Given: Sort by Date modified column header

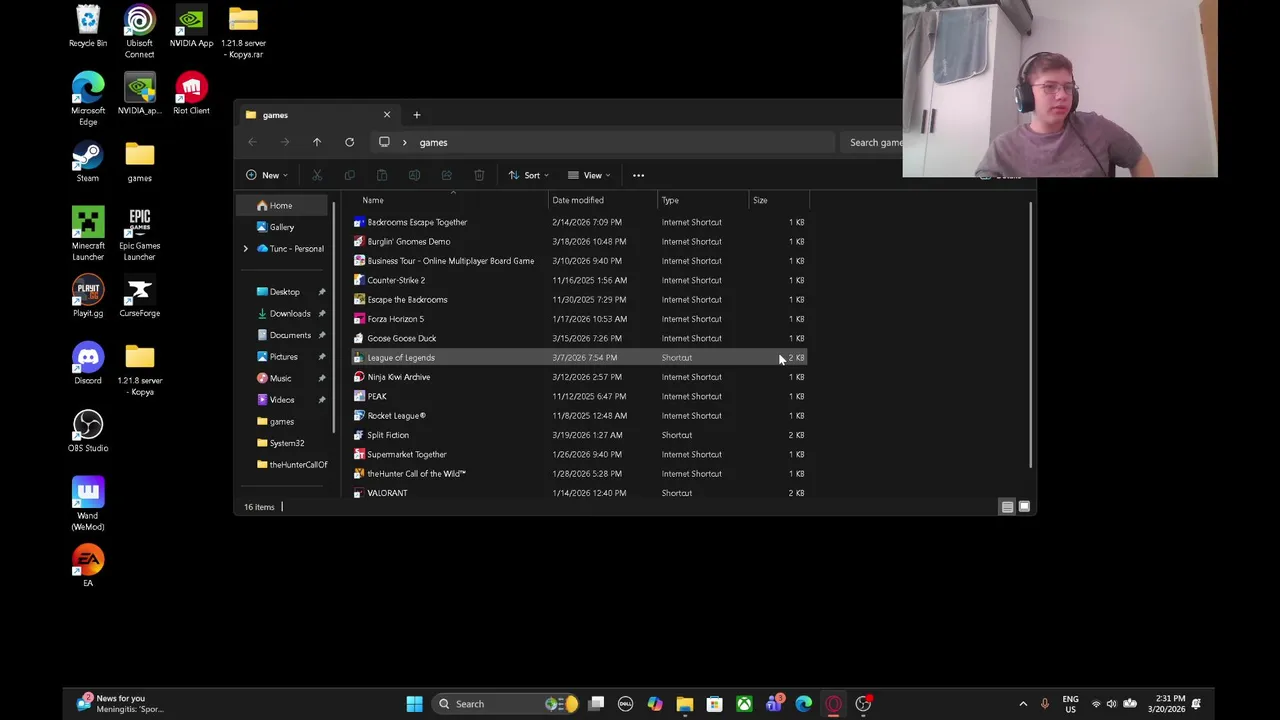Looking at the screenshot, I should click(602, 200).
